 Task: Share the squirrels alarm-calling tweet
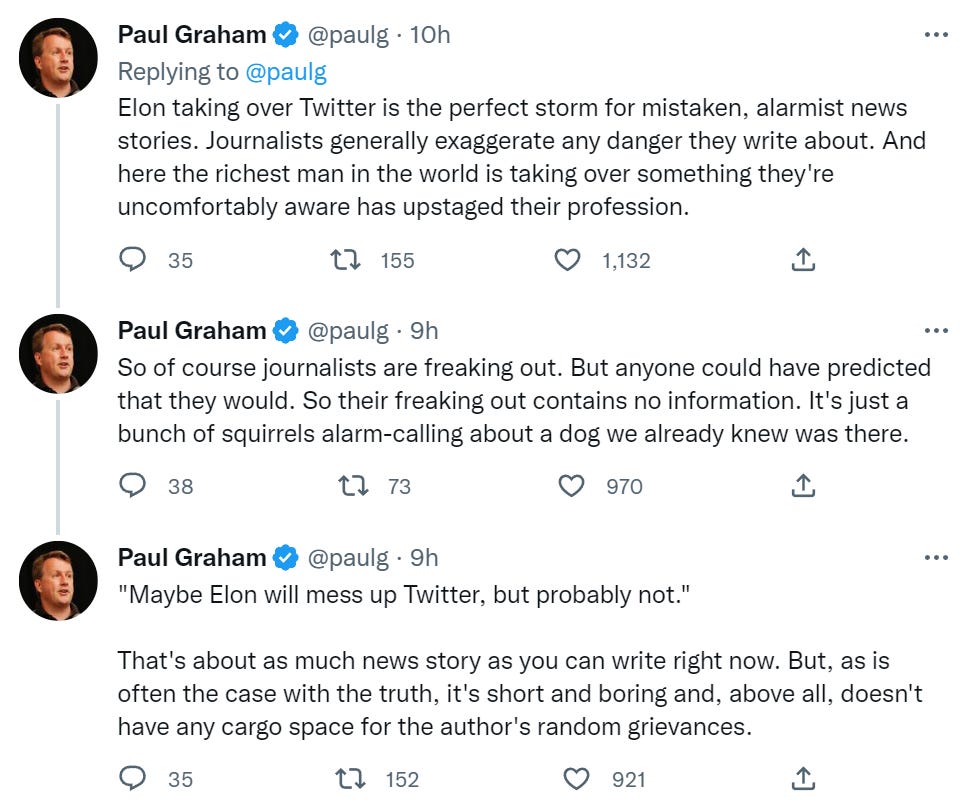[803, 486]
